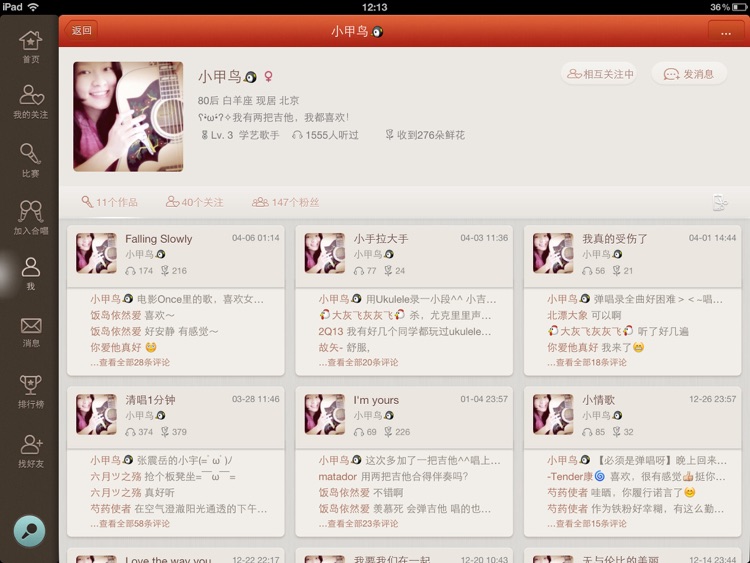Open the I'm yours song thumbnail
This screenshot has width=750, height=563.
pos(325,414)
